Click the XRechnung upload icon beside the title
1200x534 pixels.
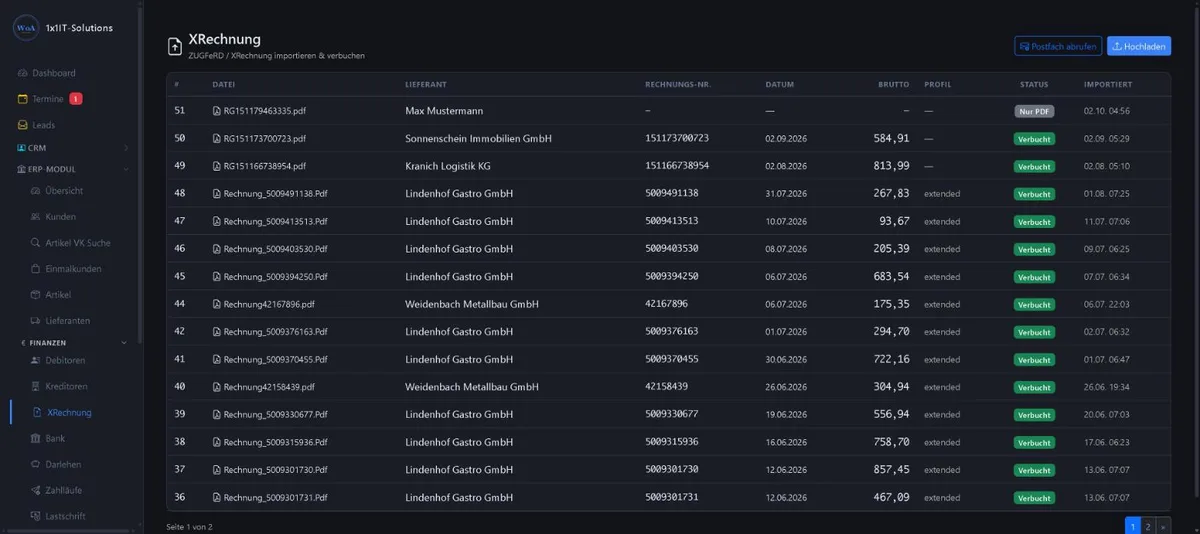175,46
